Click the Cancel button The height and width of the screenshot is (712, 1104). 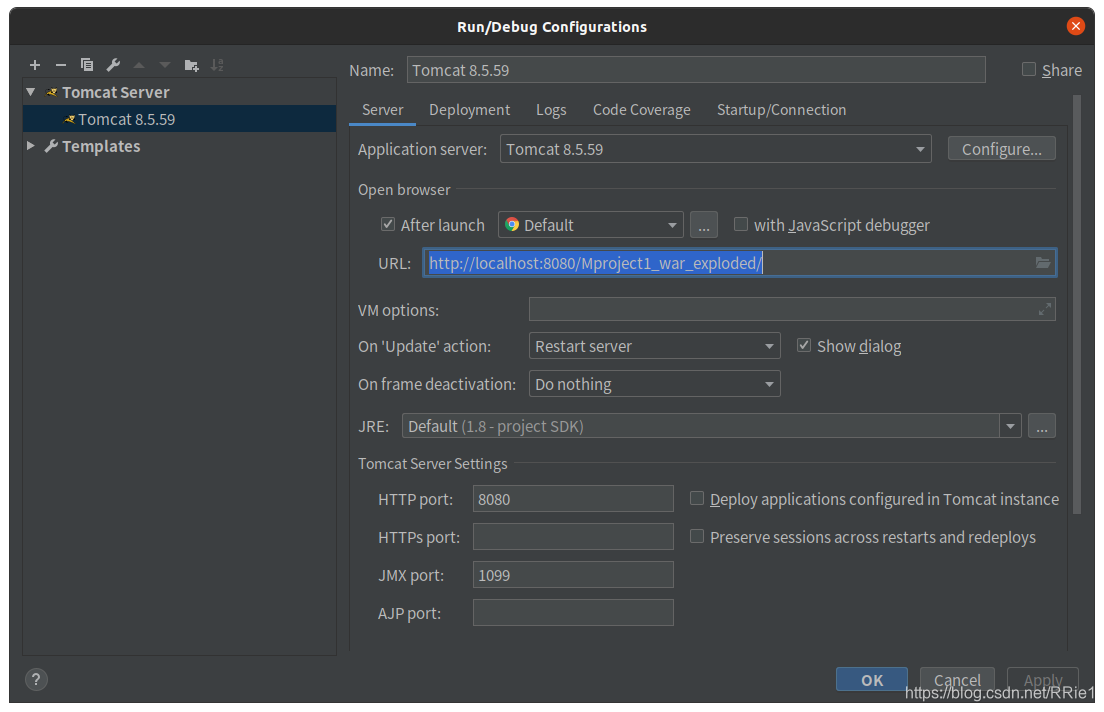957,680
